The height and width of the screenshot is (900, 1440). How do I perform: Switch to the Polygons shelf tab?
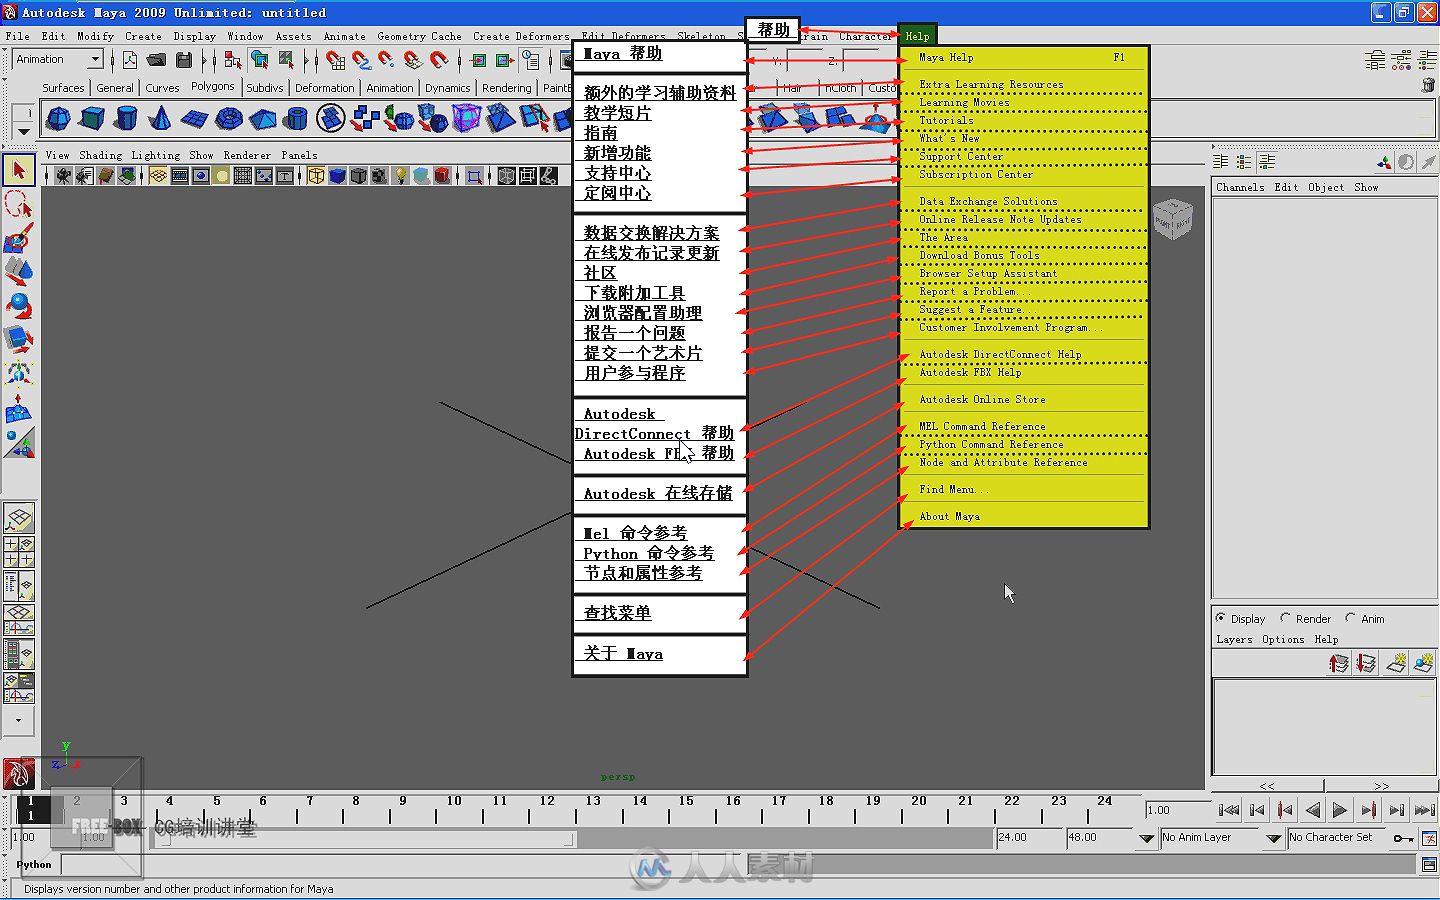[213, 87]
